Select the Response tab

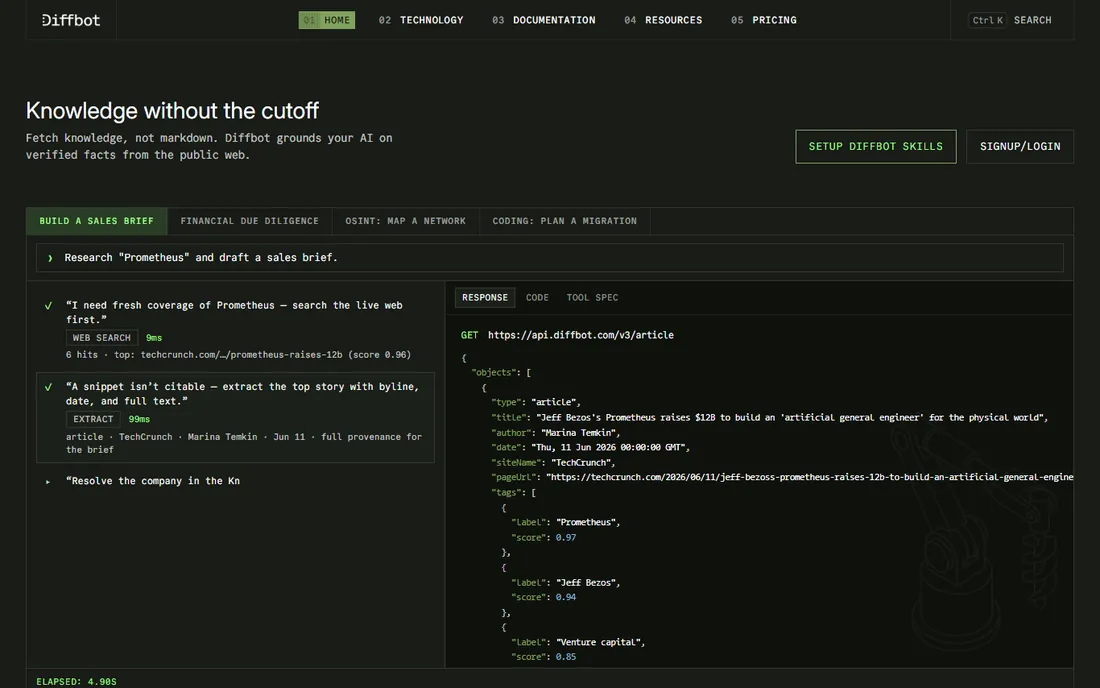click(485, 297)
